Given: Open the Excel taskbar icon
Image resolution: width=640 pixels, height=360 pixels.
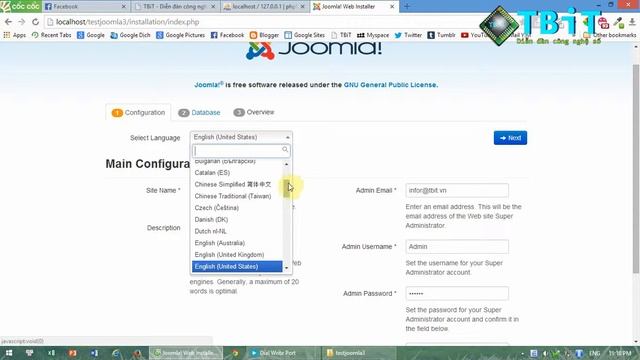Looking at the screenshot, I should (x=51, y=353).
